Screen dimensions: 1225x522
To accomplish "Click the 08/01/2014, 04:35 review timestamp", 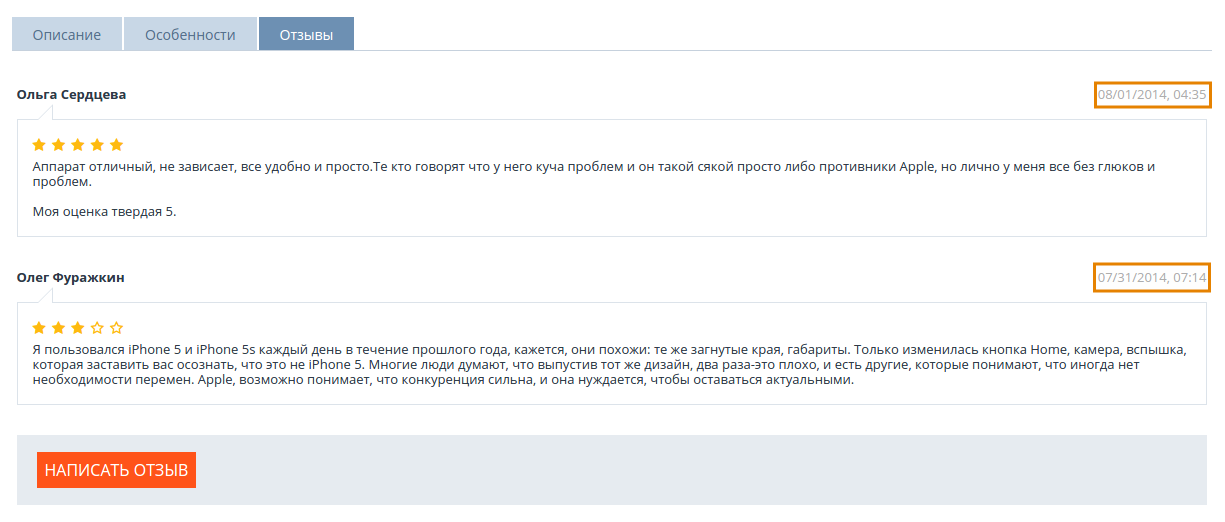I will pyautogui.click(x=1152, y=95).
